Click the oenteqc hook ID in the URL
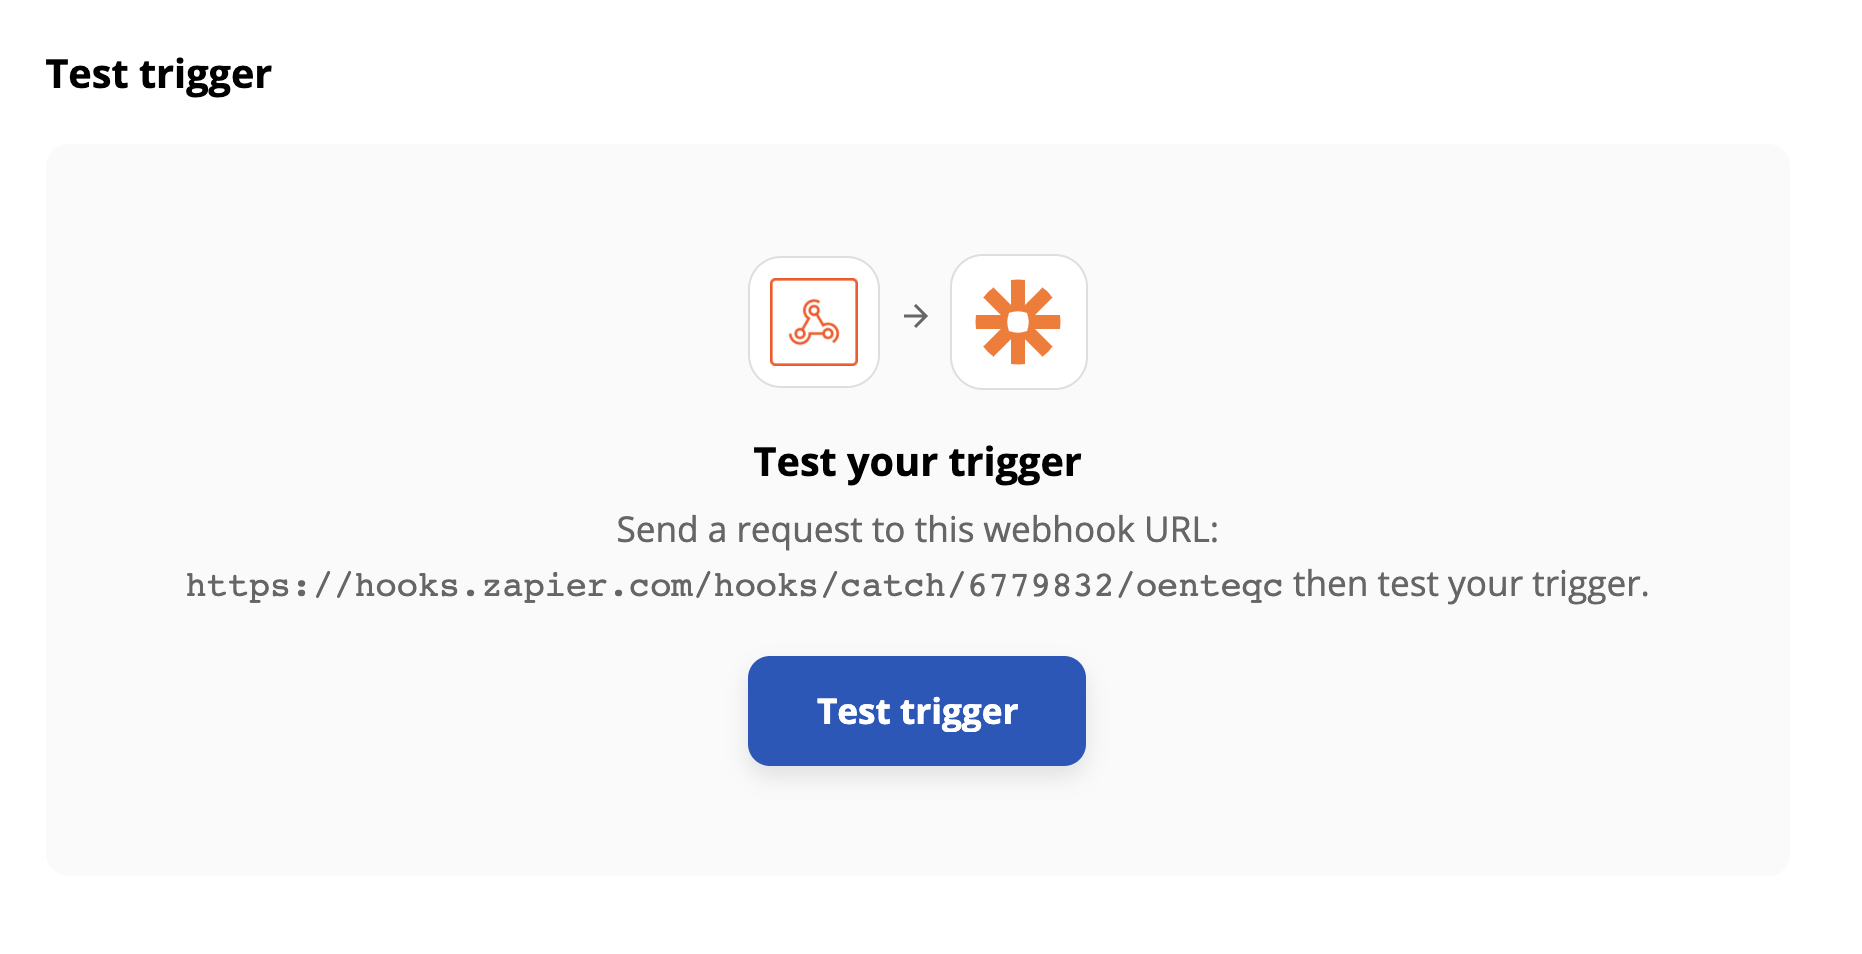The image size is (1862, 954). [x=1209, y=587]
